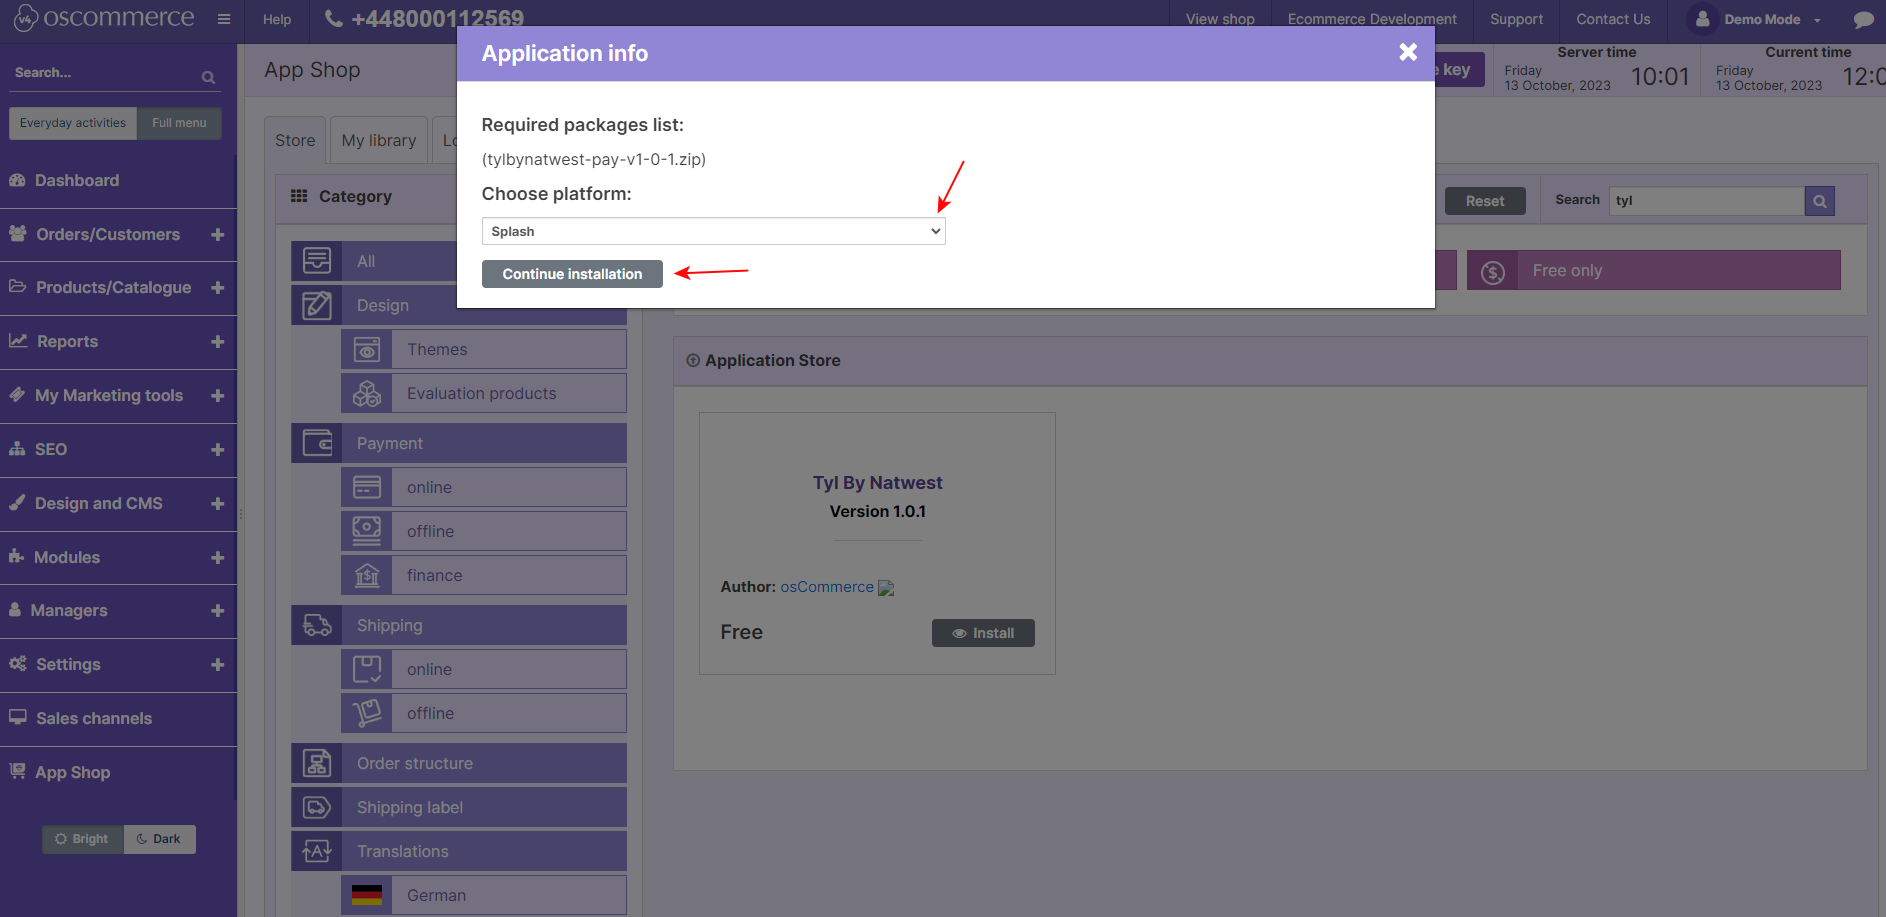The height and width of the screenshot is (917, 1886).
Task: Click the chat bubble icon in header
Action: point(1863,19)
